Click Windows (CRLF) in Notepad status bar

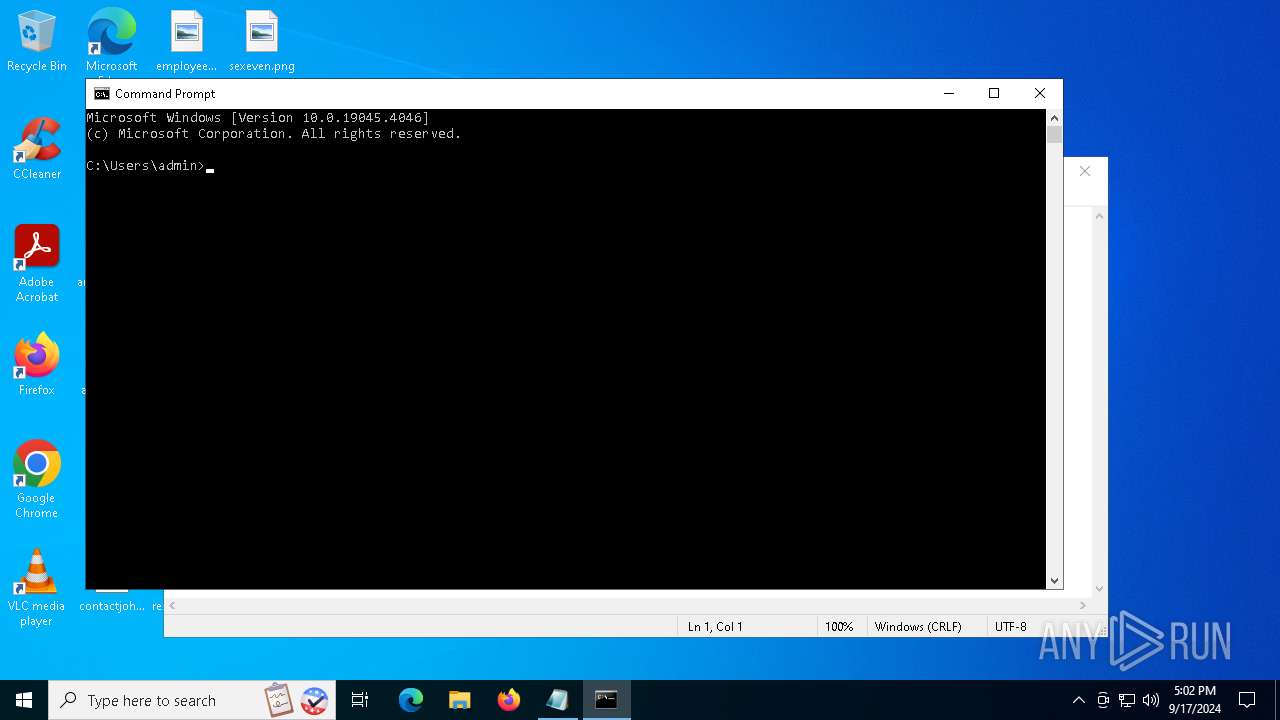[x=918, y=627]
